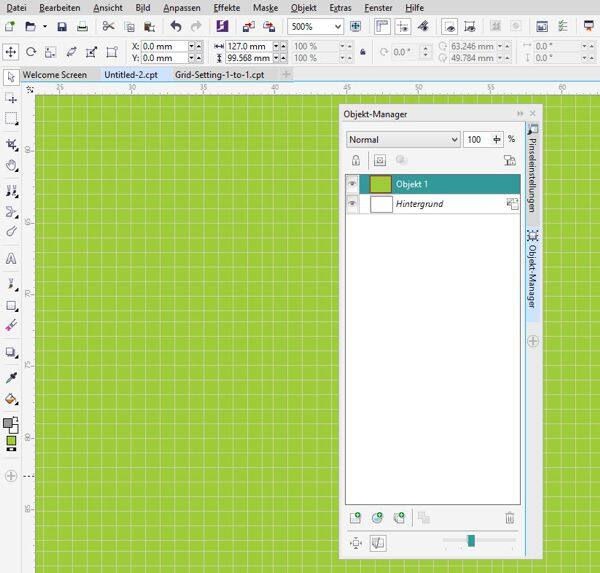
Task: Open the dropdown arrow next to the Open folder
Action: click(44, 27)
